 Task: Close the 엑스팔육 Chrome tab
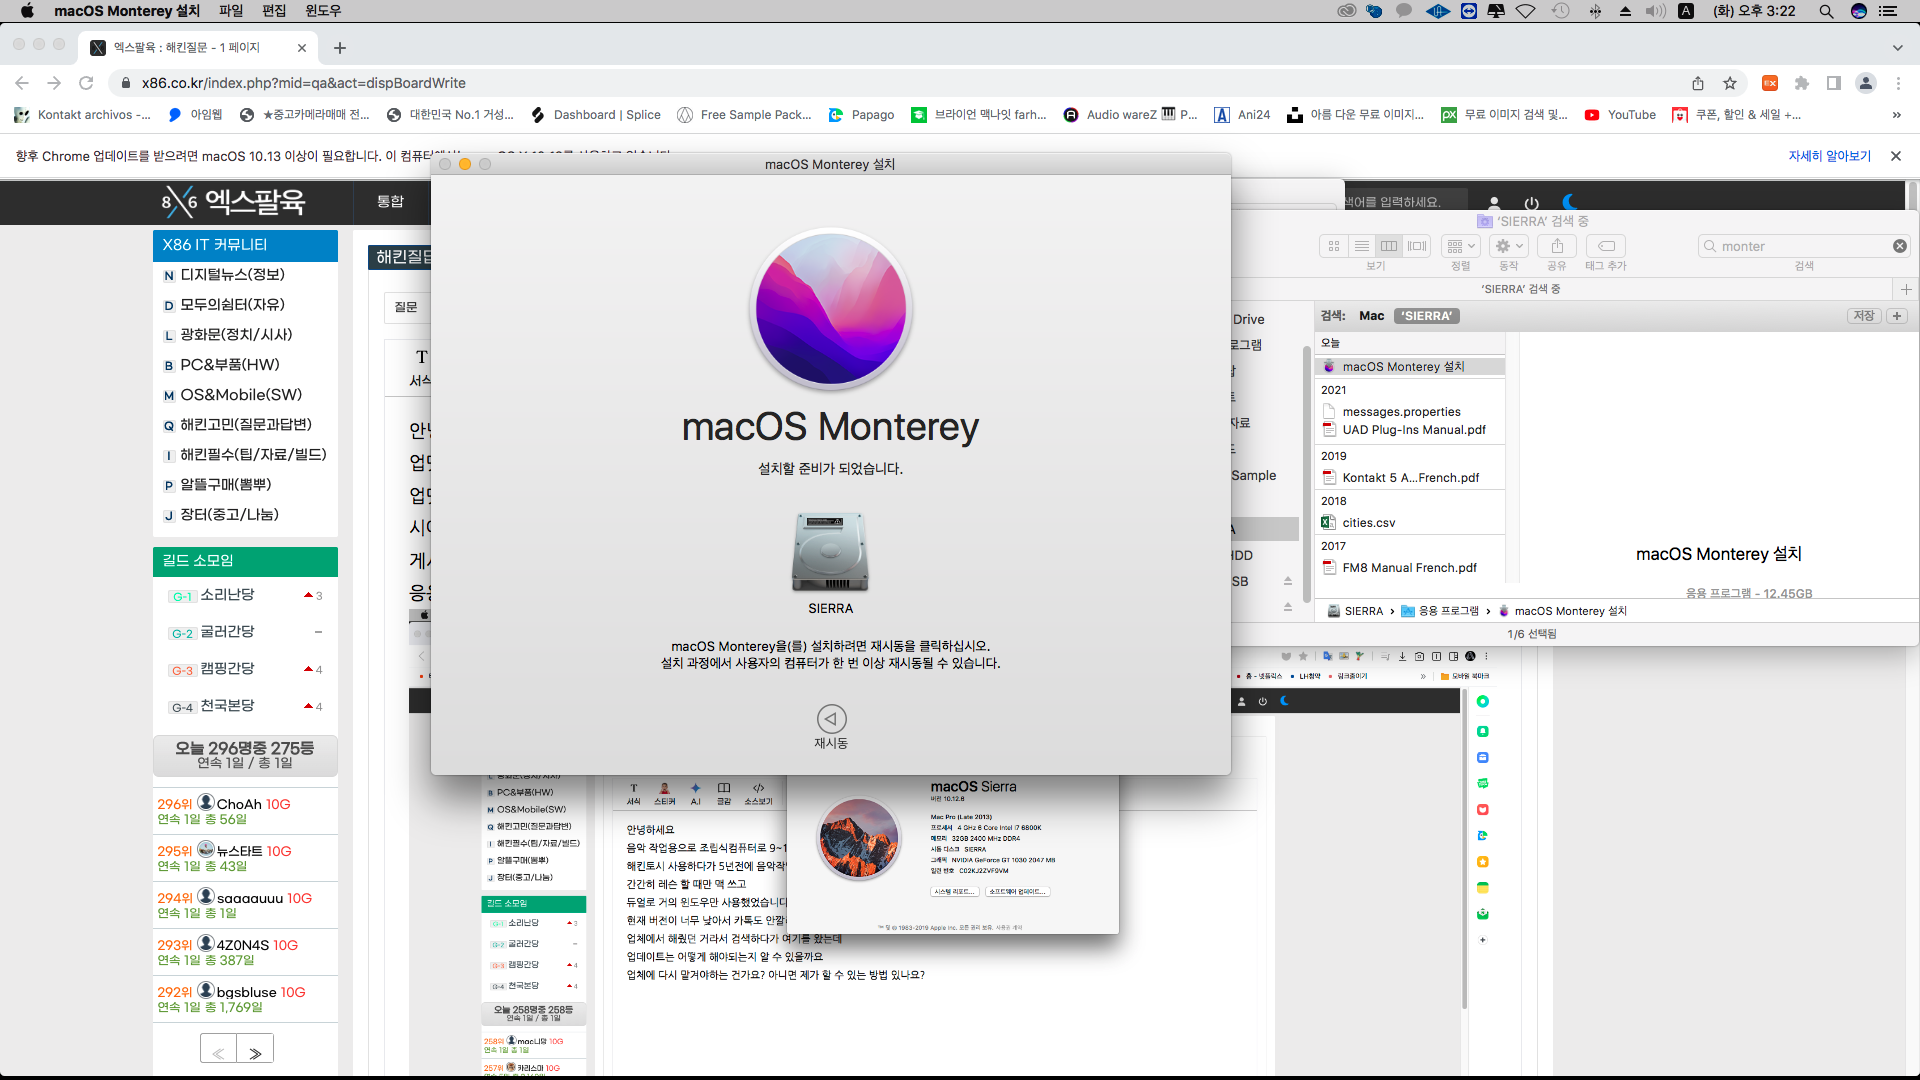302,48
